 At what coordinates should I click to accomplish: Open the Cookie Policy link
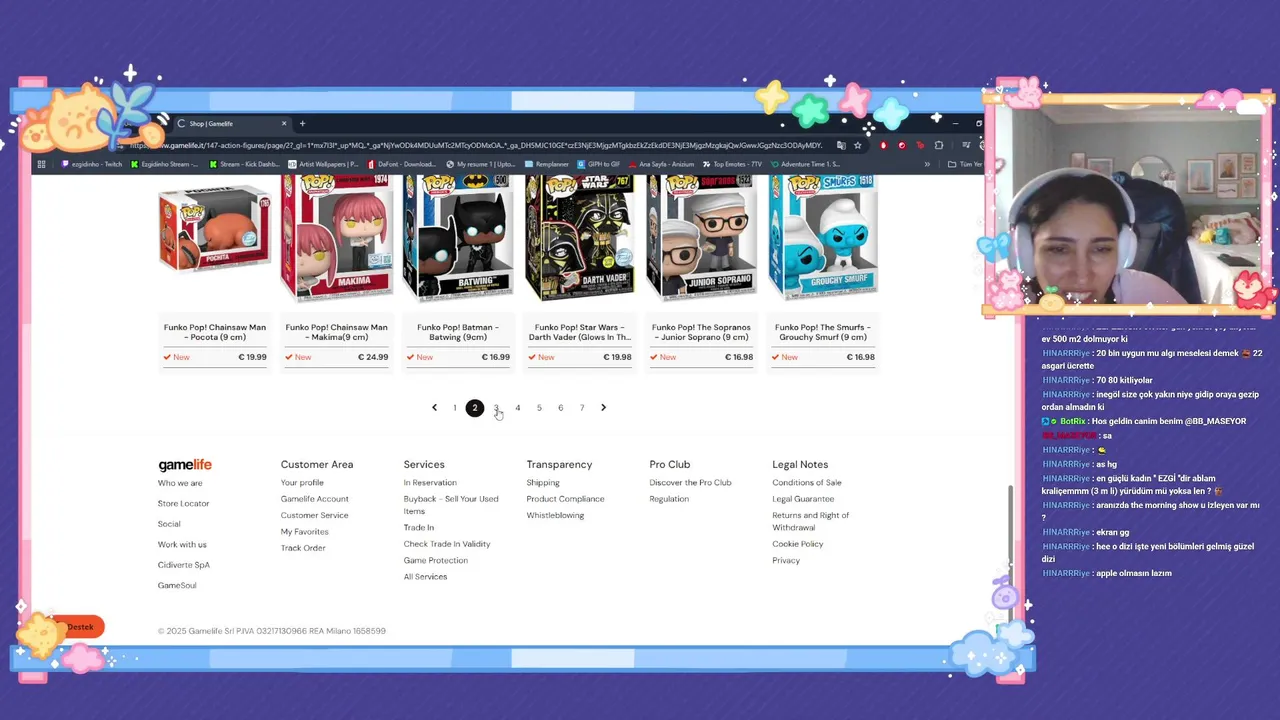point(798,544)
